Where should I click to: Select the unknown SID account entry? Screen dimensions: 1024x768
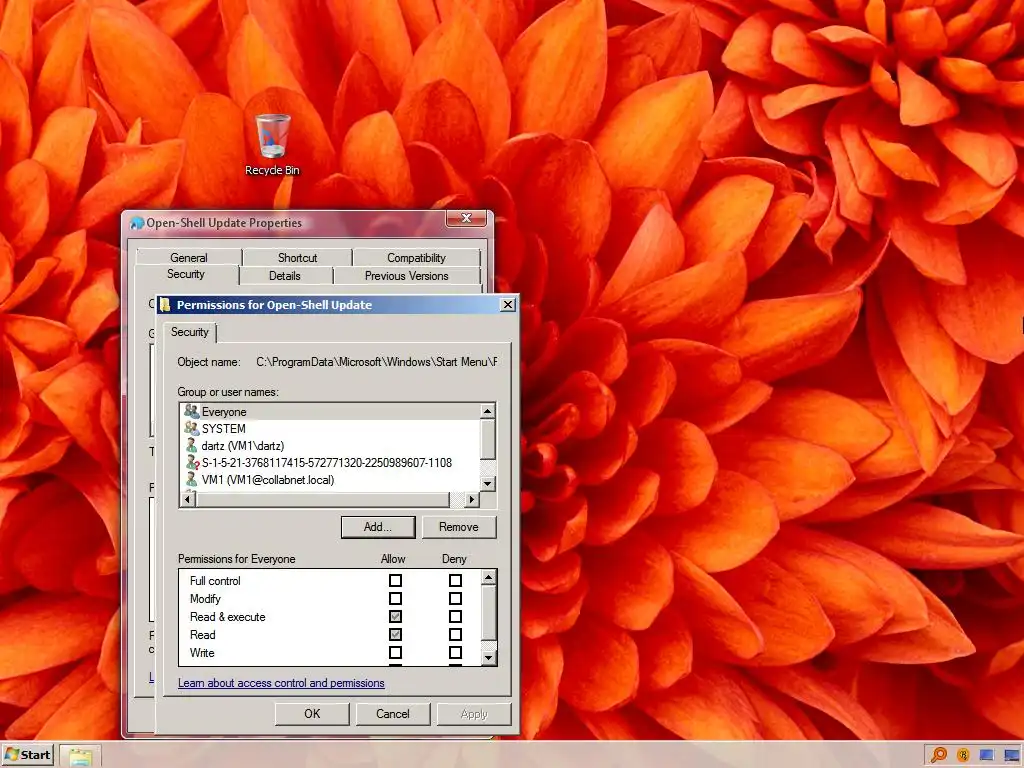coord(330,462)
